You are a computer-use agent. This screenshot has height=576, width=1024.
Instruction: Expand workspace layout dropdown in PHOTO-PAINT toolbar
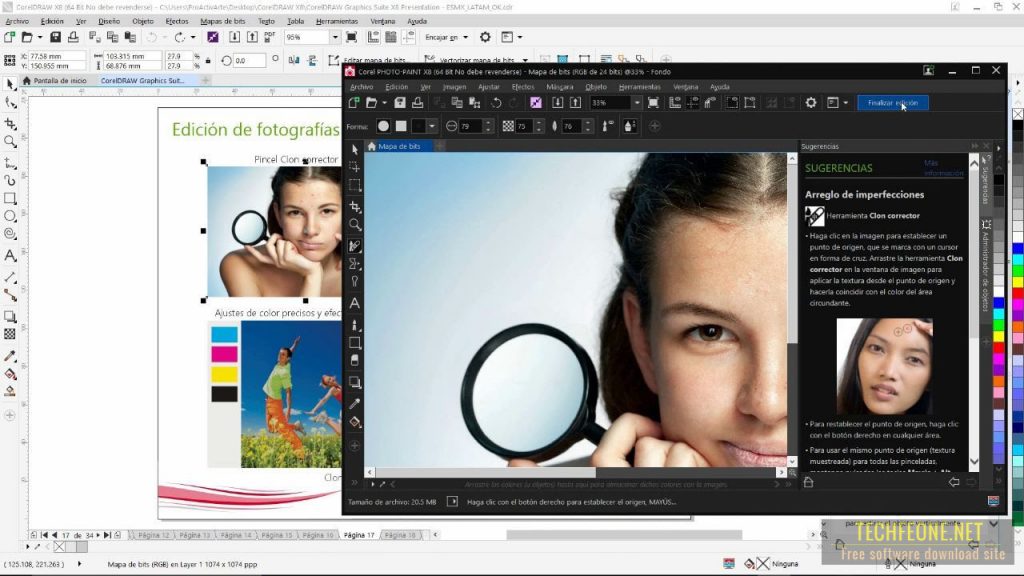pyautogui.click(x=846, y=103)
